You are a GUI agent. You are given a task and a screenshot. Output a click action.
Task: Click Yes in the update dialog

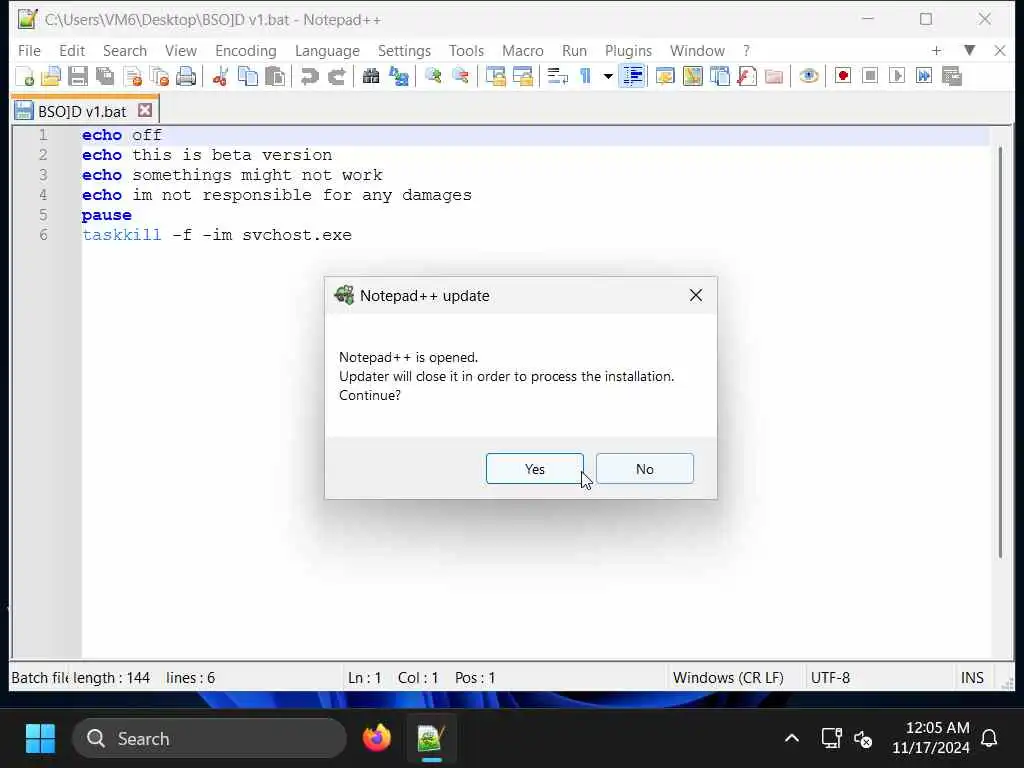pos(534,469)
